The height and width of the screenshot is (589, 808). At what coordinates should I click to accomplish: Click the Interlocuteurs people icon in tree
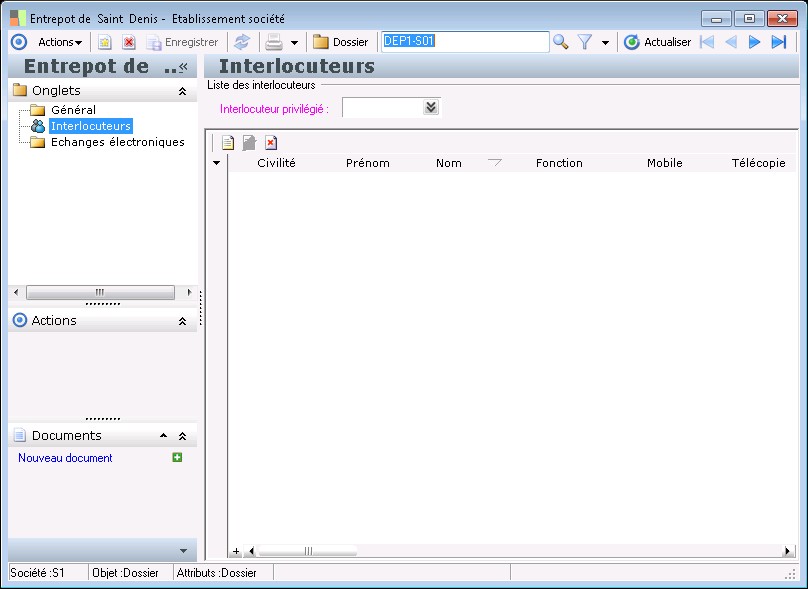tap(38, 126)
